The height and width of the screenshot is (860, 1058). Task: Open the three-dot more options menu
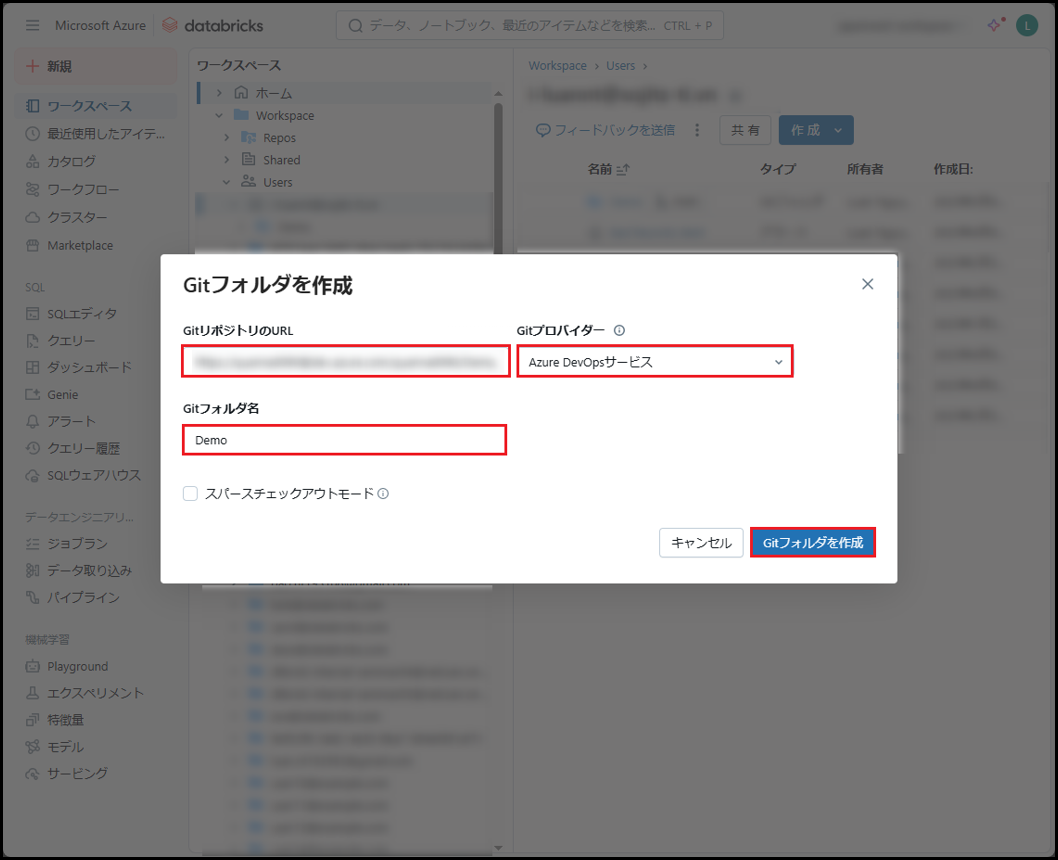pyautogui.click(x=697, y=130)
